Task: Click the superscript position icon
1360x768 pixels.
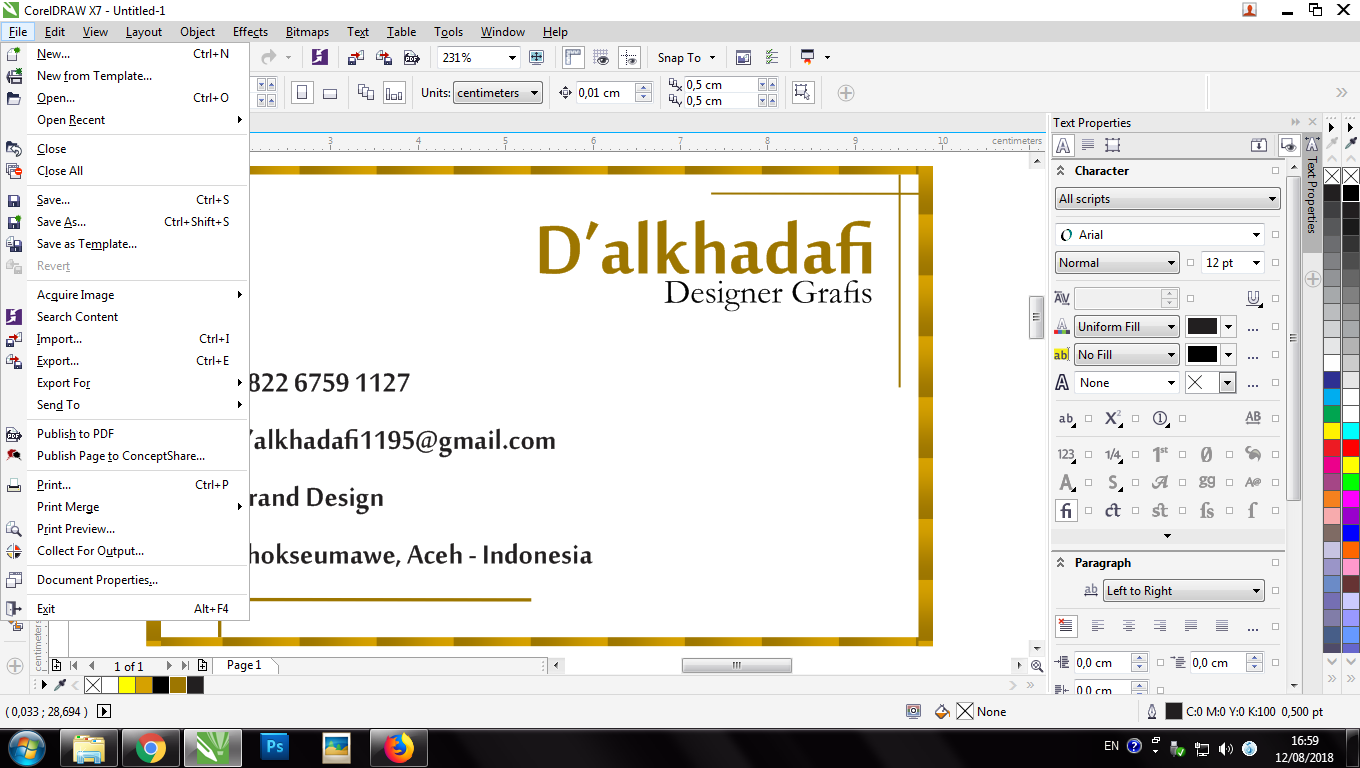Action: tap(1113, 419)
